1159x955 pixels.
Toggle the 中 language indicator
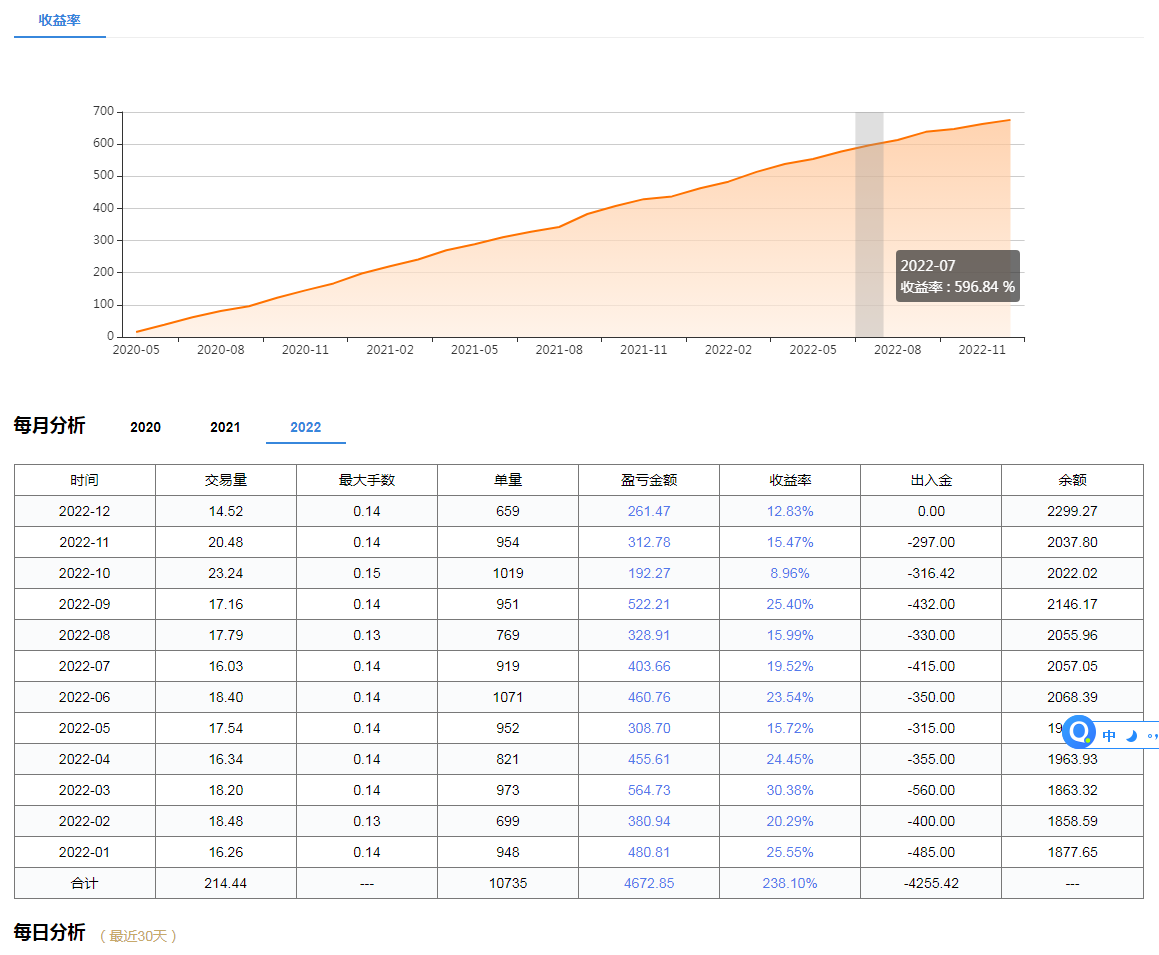tap(1109, 735)
